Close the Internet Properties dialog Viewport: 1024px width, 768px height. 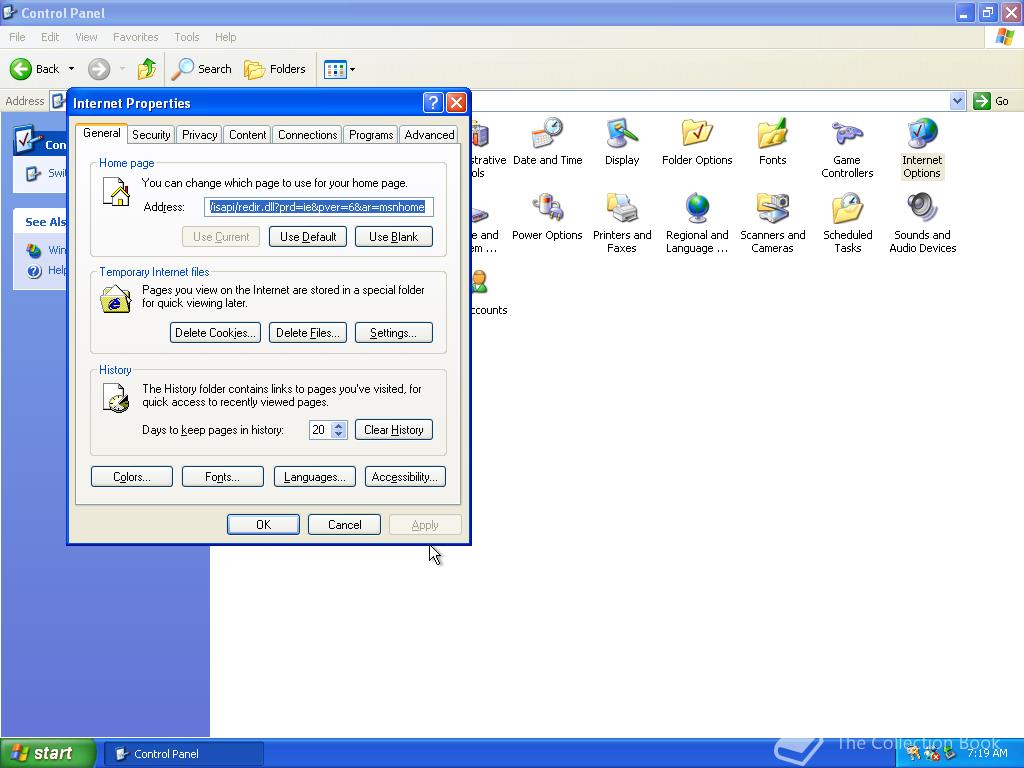(456, 103)
